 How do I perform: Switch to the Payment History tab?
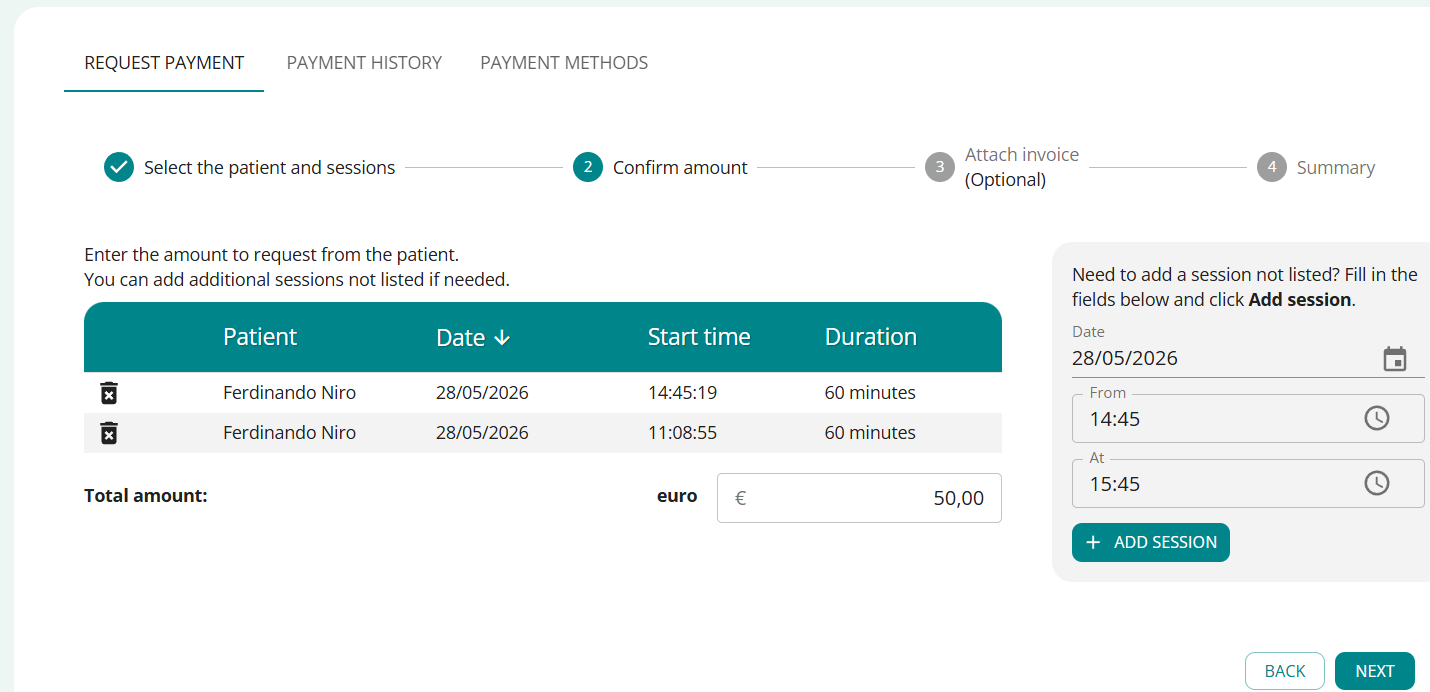[364, 63]
